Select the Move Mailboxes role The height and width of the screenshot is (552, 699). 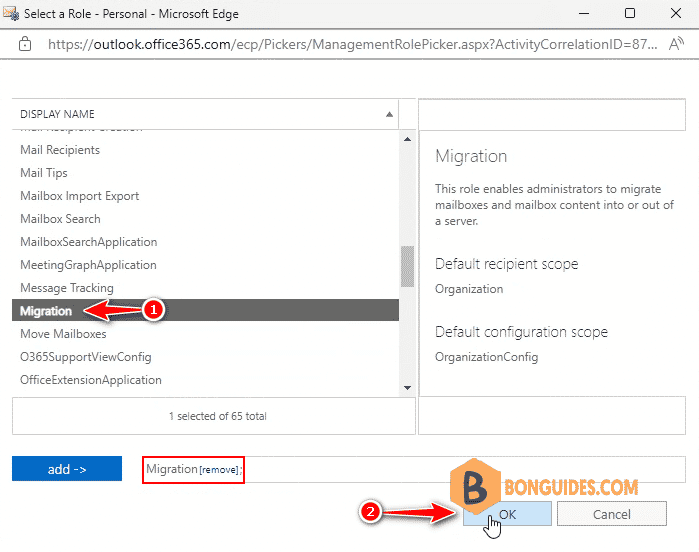pyautogui.click(x=63, y=334)
